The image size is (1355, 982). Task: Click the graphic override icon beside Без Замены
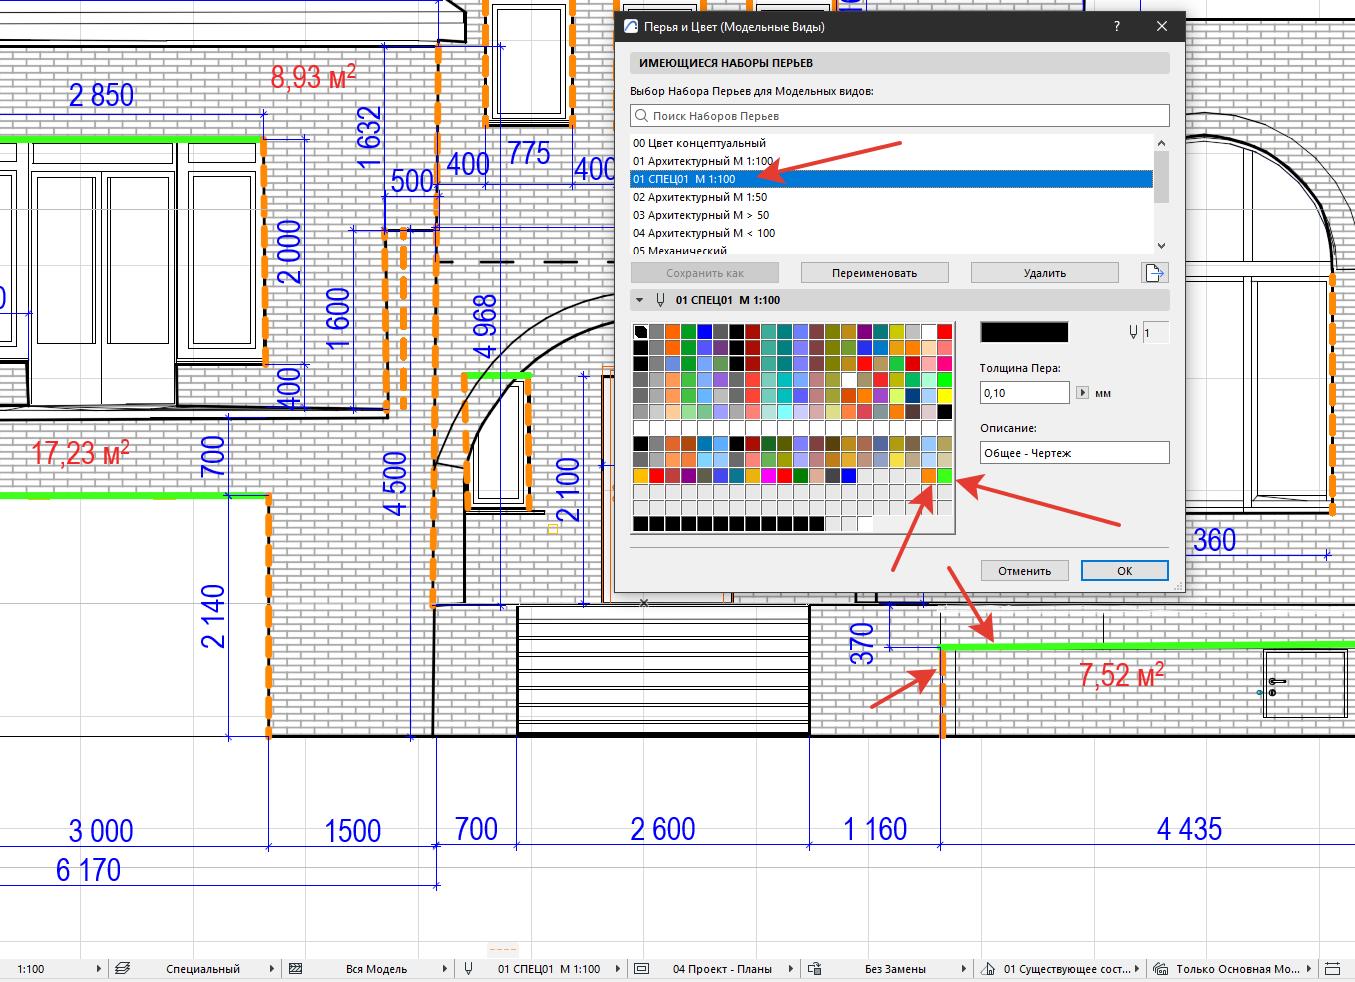click(x=815, y=968)
